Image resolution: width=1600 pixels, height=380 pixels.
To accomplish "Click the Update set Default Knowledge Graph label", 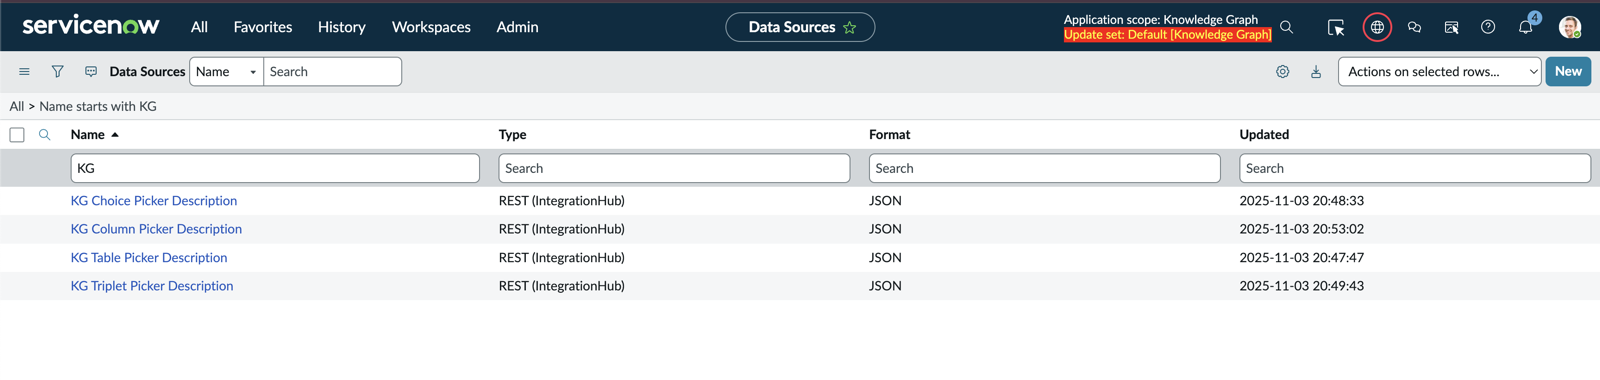I will [1167, 34].
